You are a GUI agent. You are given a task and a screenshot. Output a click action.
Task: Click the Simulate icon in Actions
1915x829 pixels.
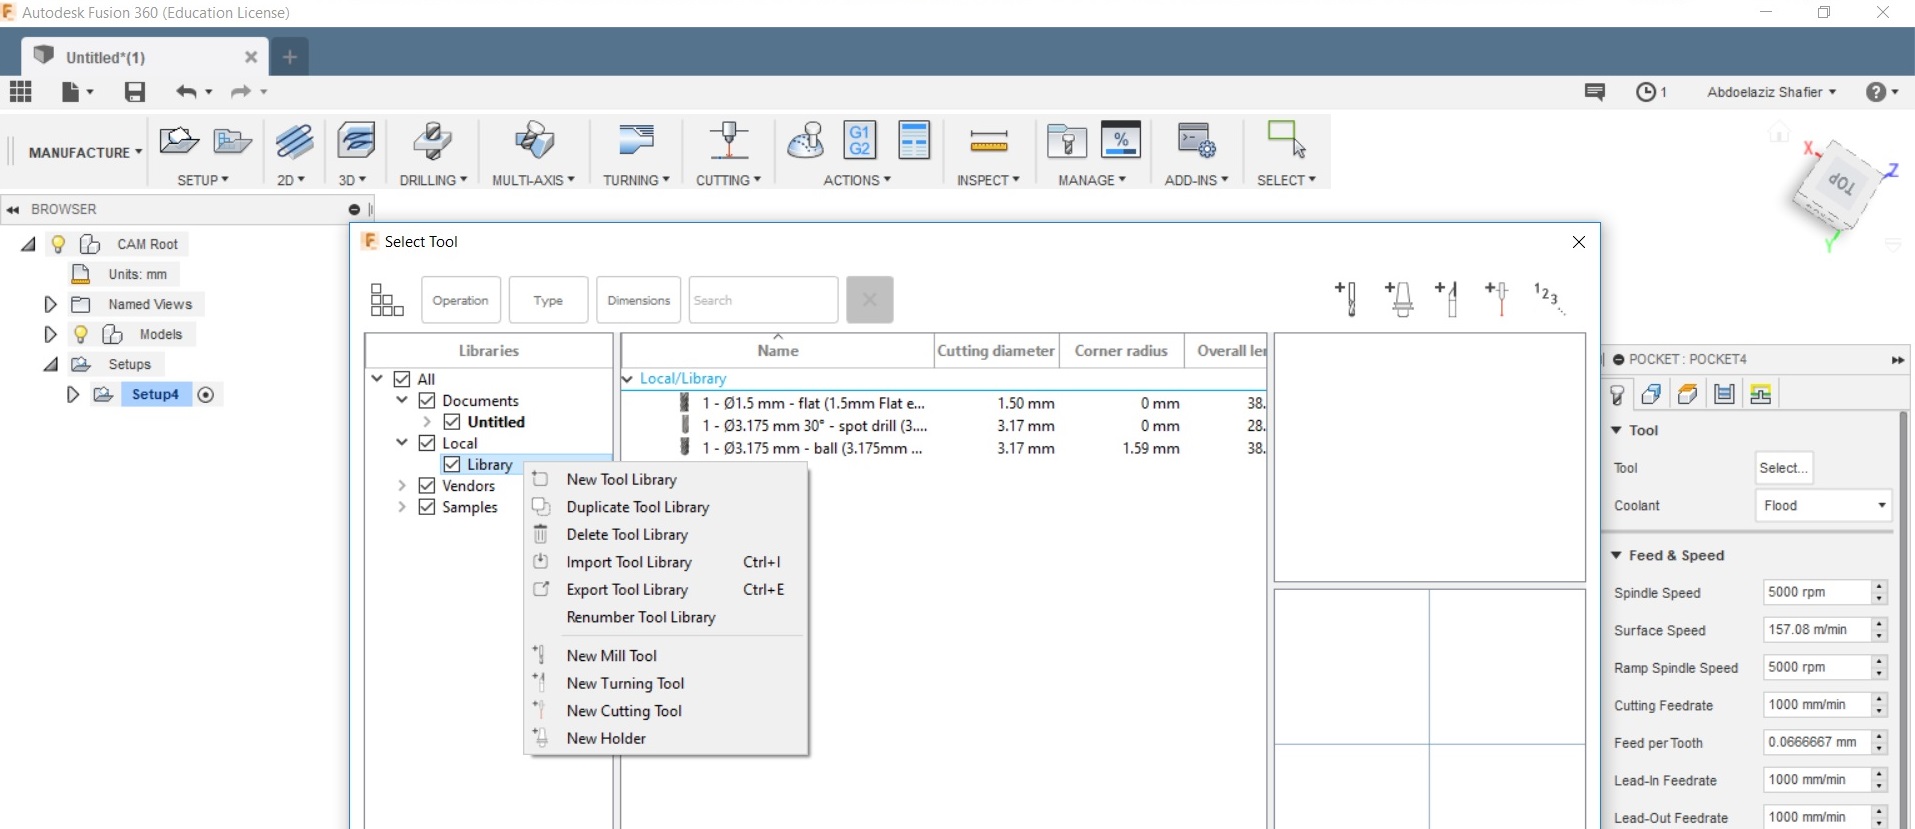[805, 141]
